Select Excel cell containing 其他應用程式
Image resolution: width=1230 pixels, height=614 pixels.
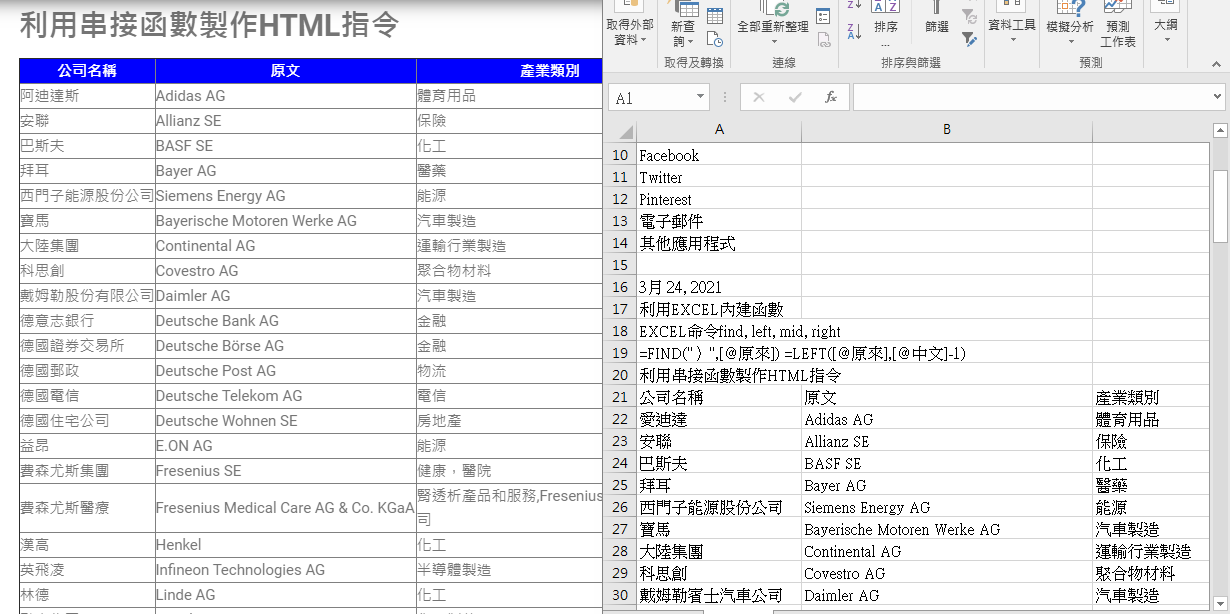(719, 243)
